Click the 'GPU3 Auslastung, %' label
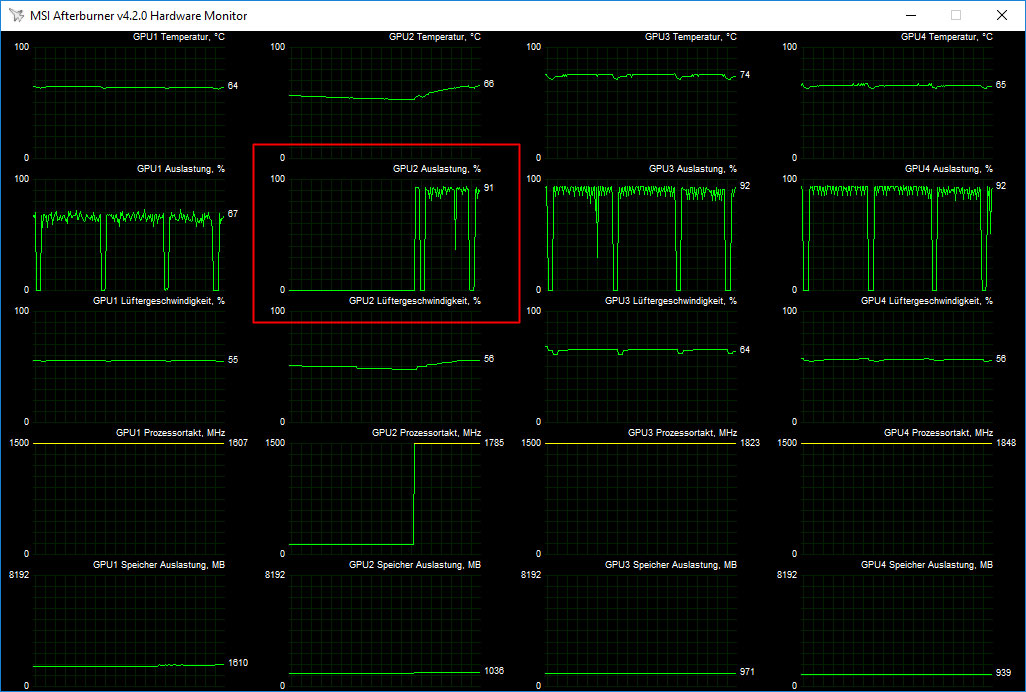This screenshot has width=1026, height=692. point(692,169)
